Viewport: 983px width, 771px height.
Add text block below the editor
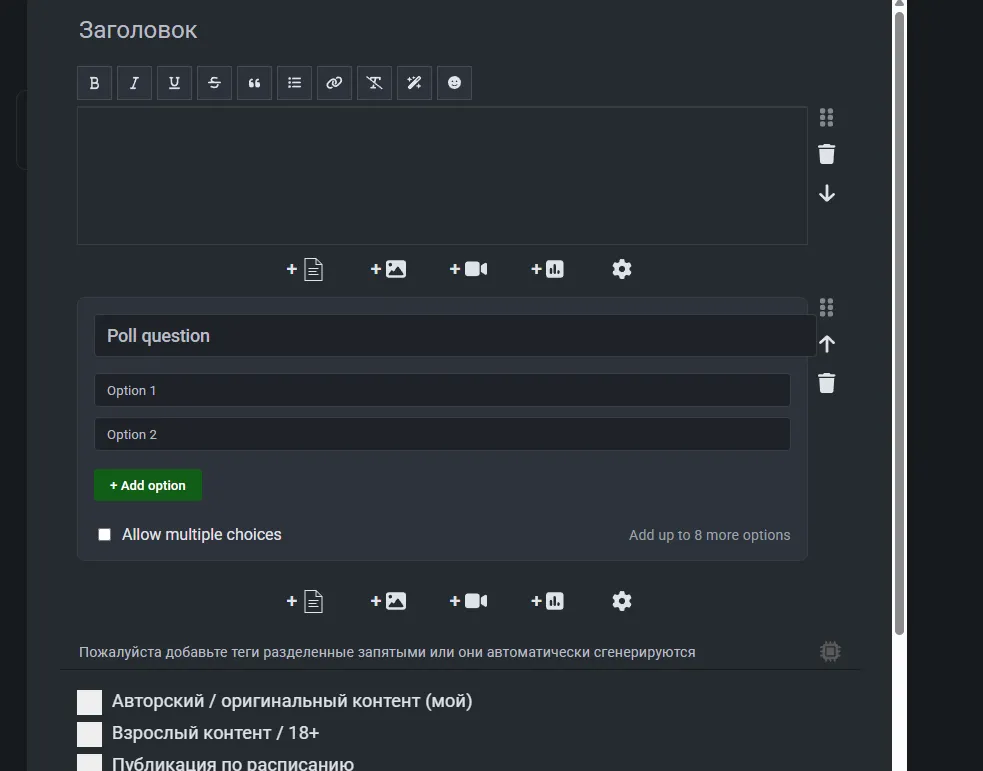[x=305, y=270]
